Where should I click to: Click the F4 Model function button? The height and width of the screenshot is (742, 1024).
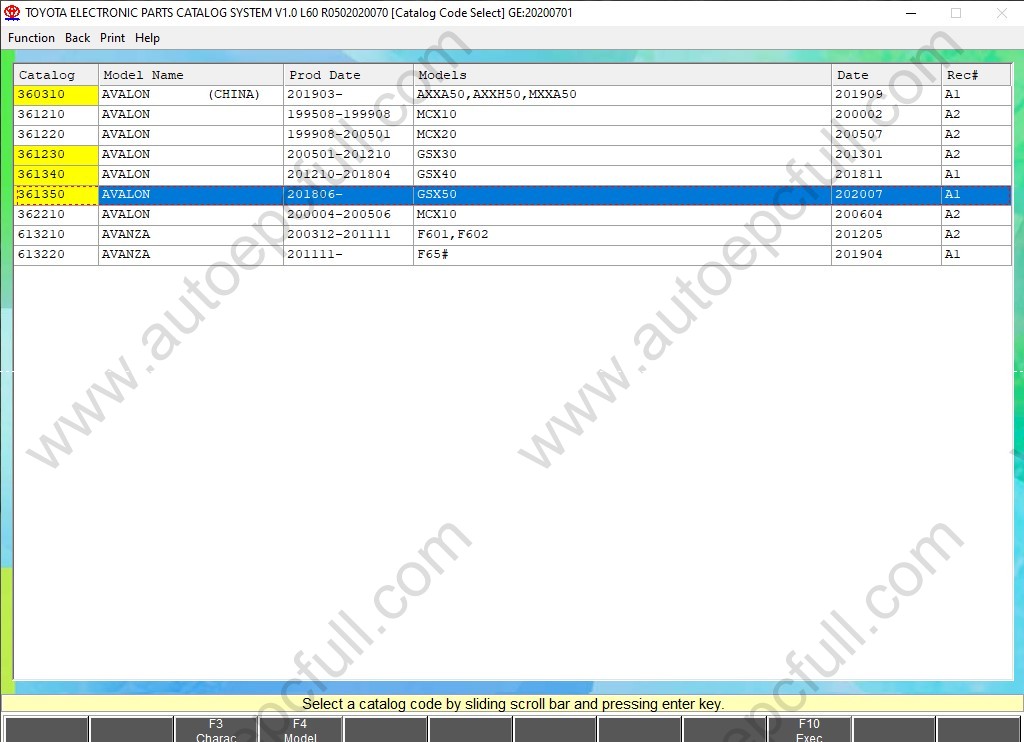pyautogui.click(x=300, y=730)
